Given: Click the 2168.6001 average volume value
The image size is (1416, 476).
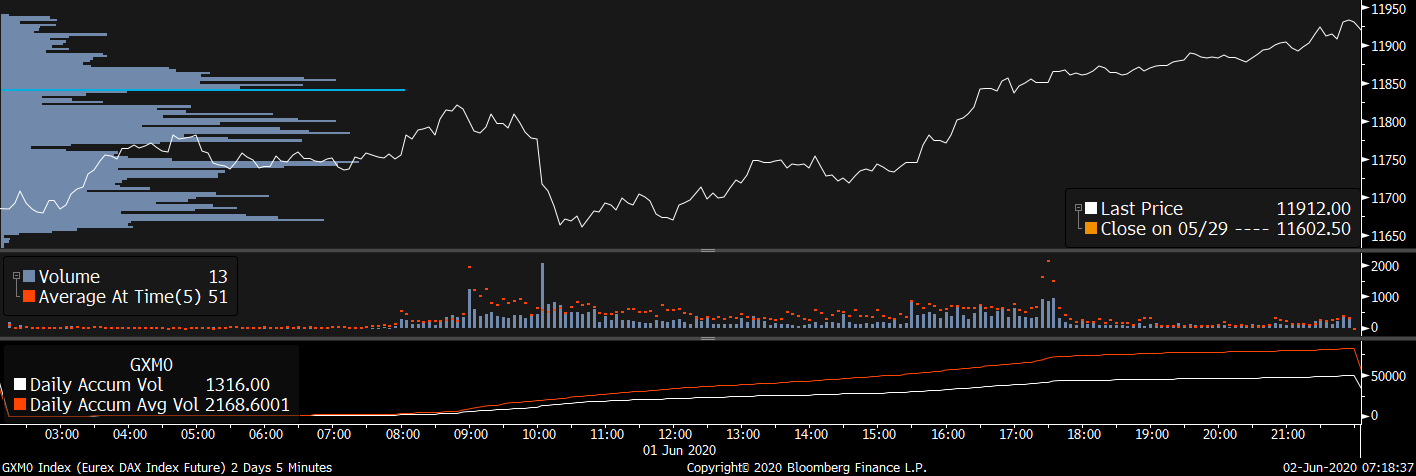Looking at the screenshot, I should click(247, 404).
